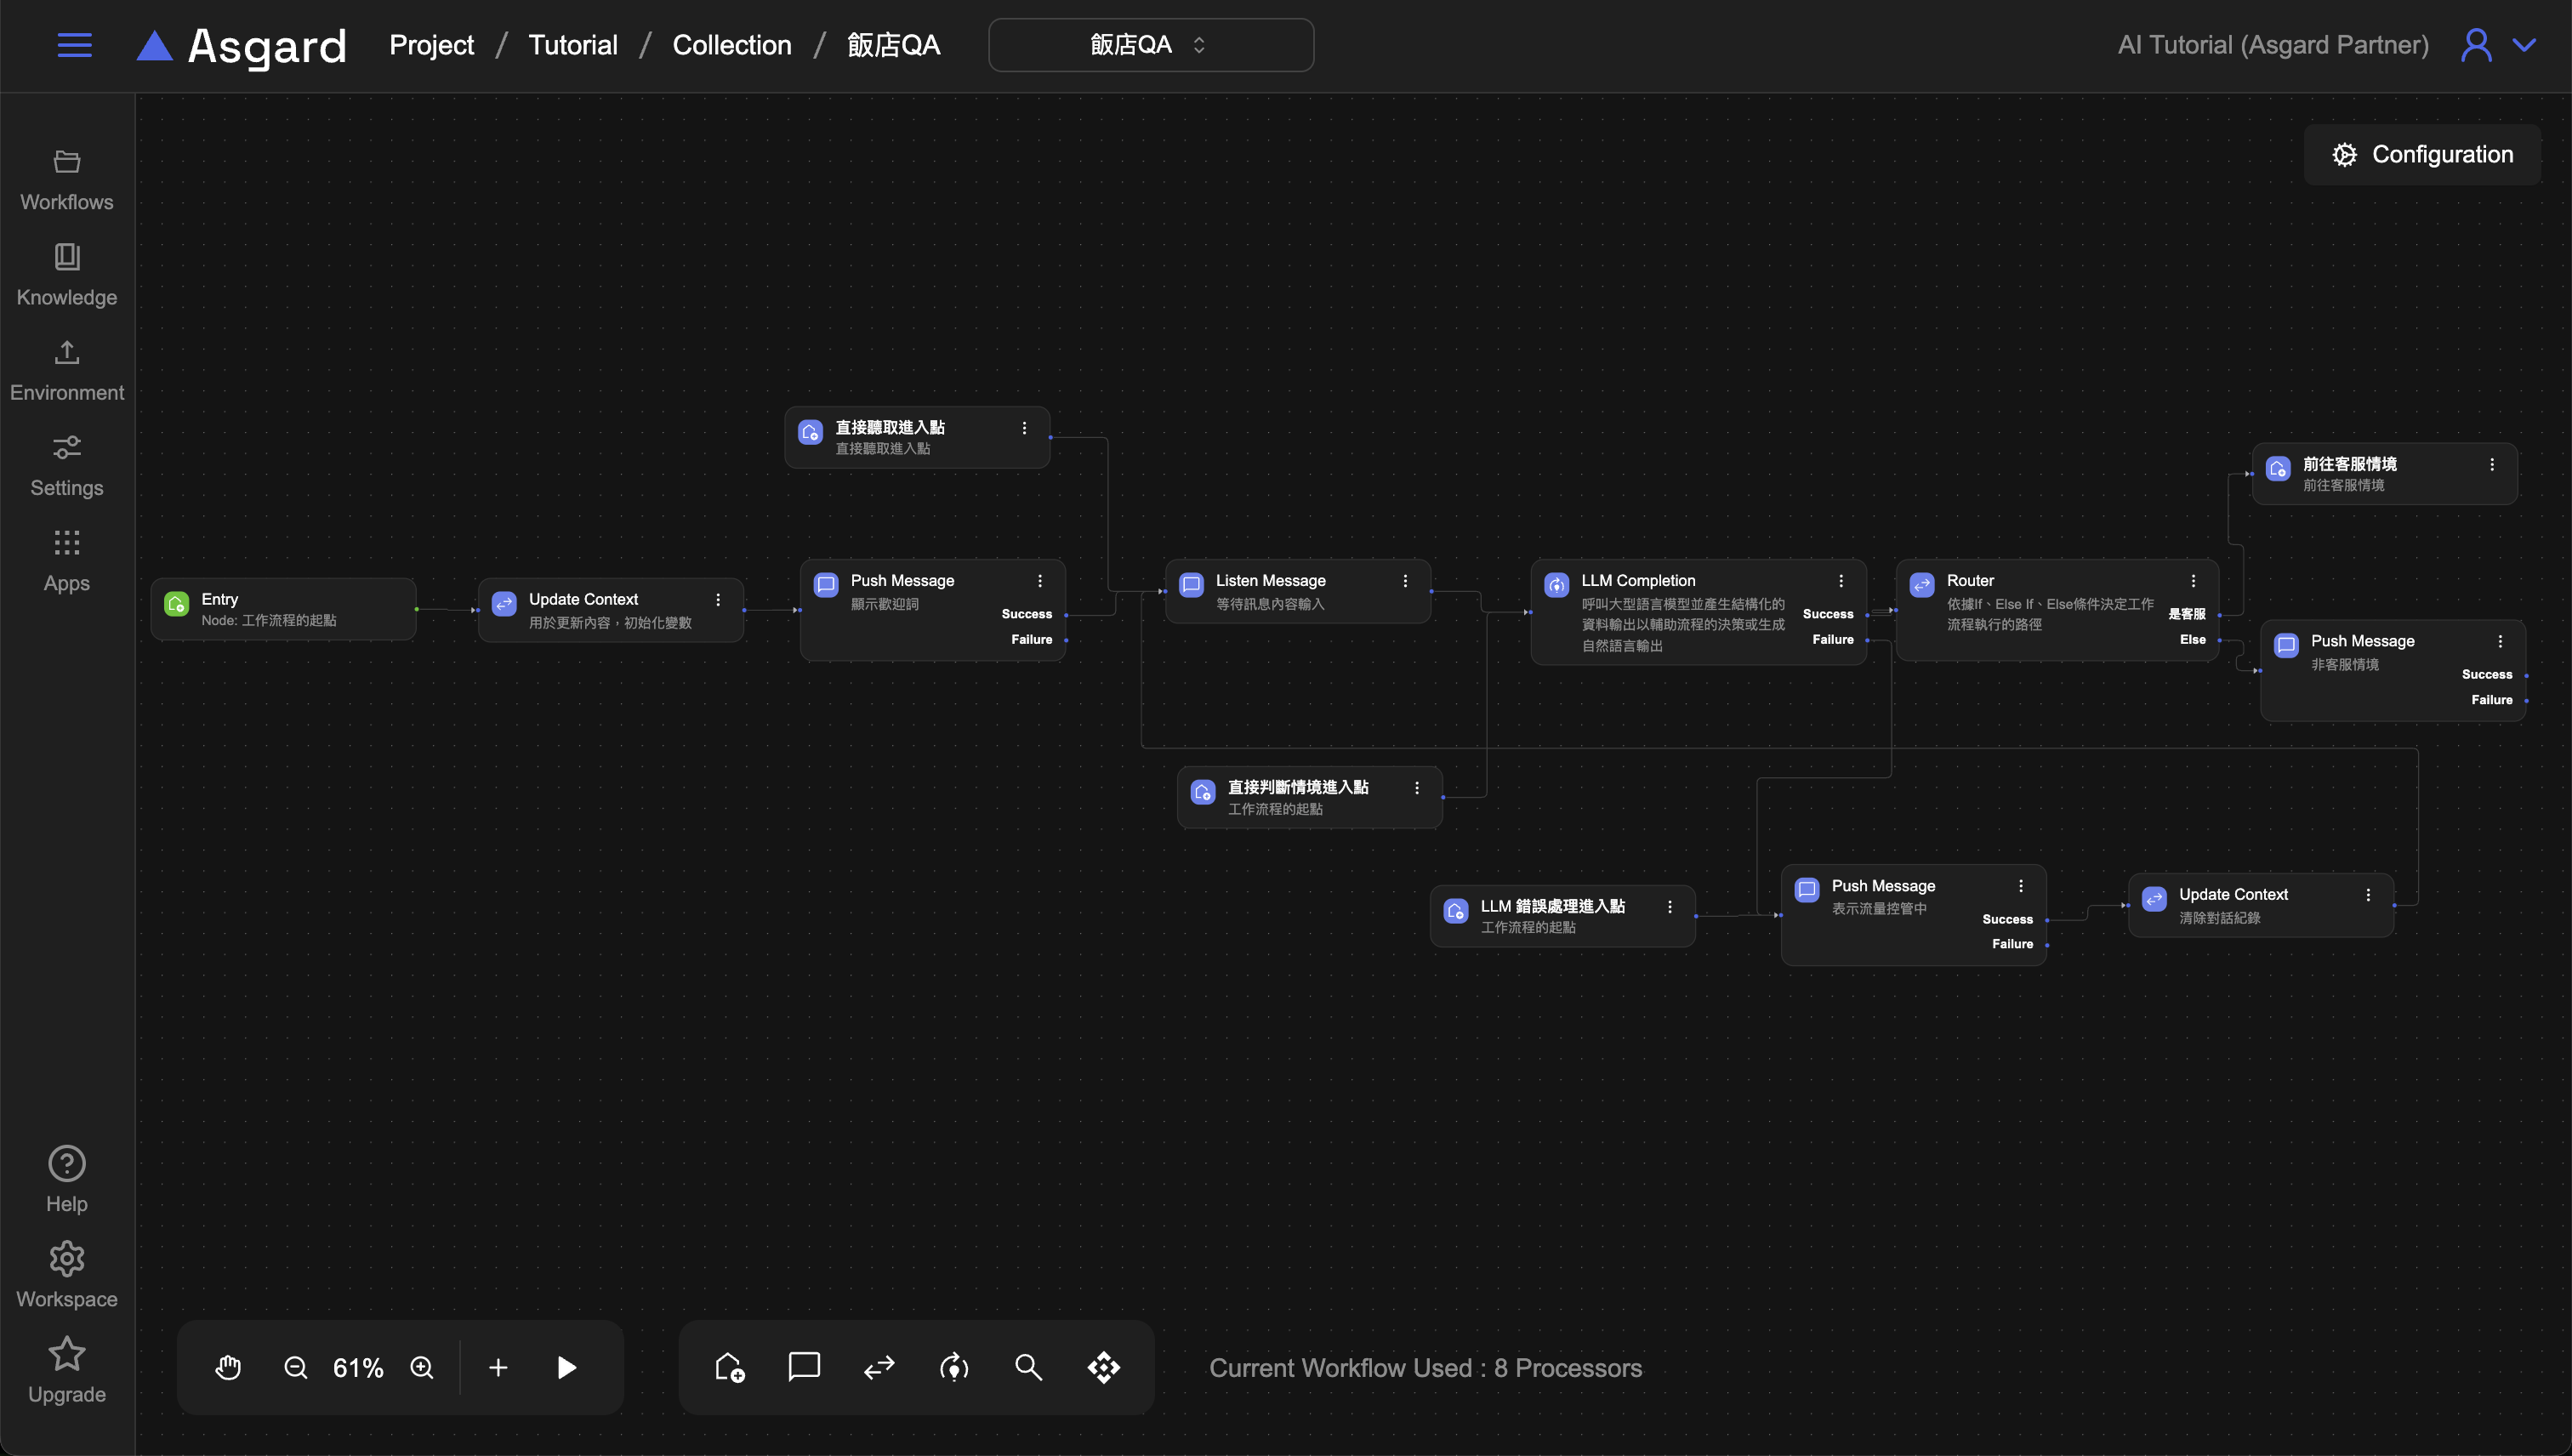This screenshot has height=1456, width=2572.
Task: Add an LLM completion node from toolbar
Action: (x=954, y=1367)
